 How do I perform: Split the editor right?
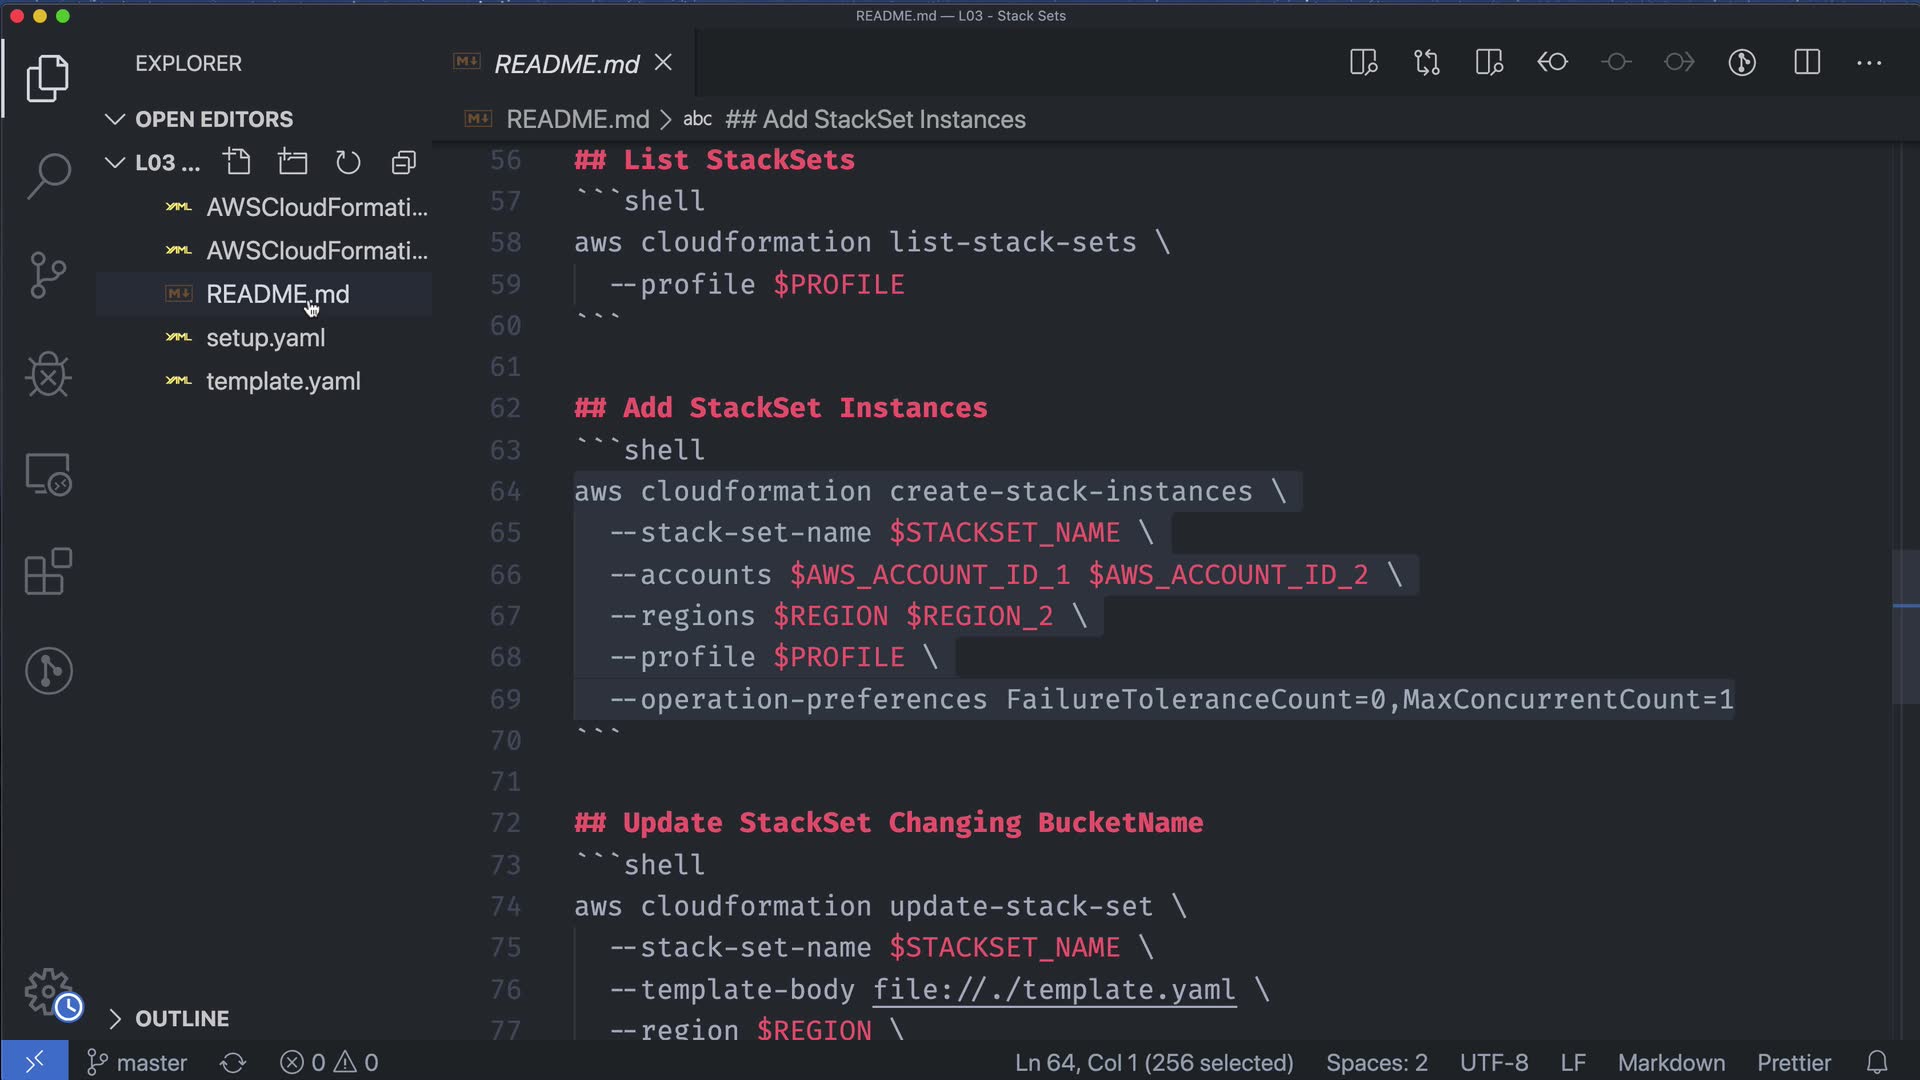pyautogui.click(x=1807, y=63)
